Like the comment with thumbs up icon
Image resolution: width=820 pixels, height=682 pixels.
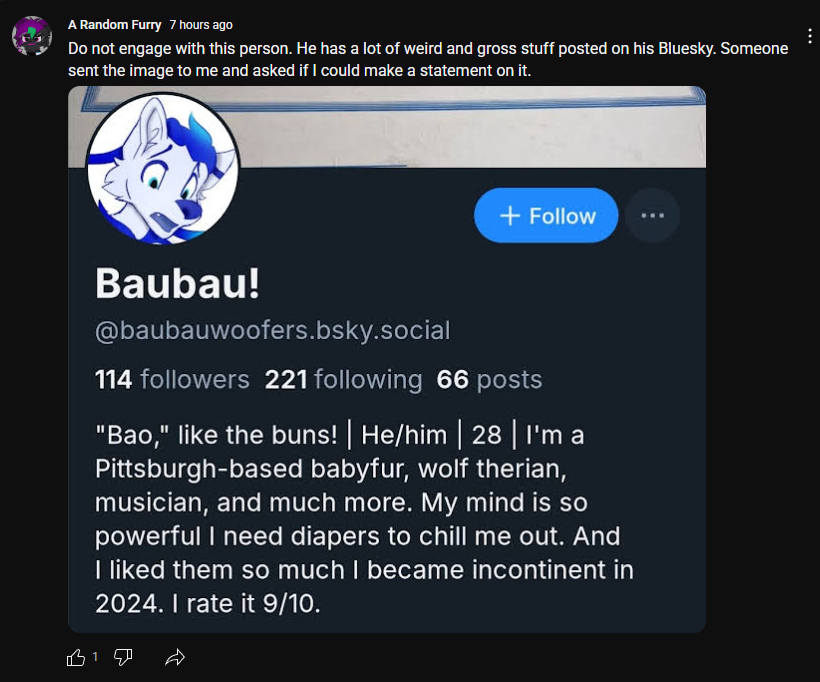(x=76, y=657)
